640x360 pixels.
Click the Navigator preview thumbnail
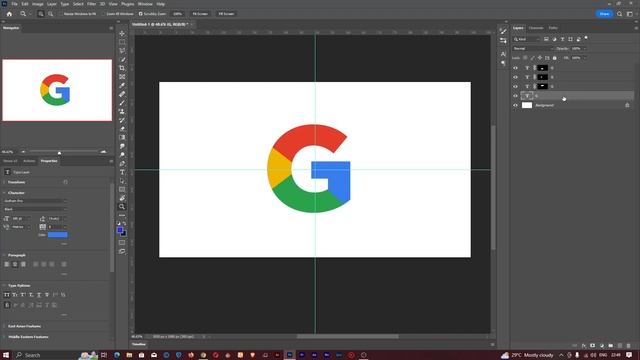(57, 90)
